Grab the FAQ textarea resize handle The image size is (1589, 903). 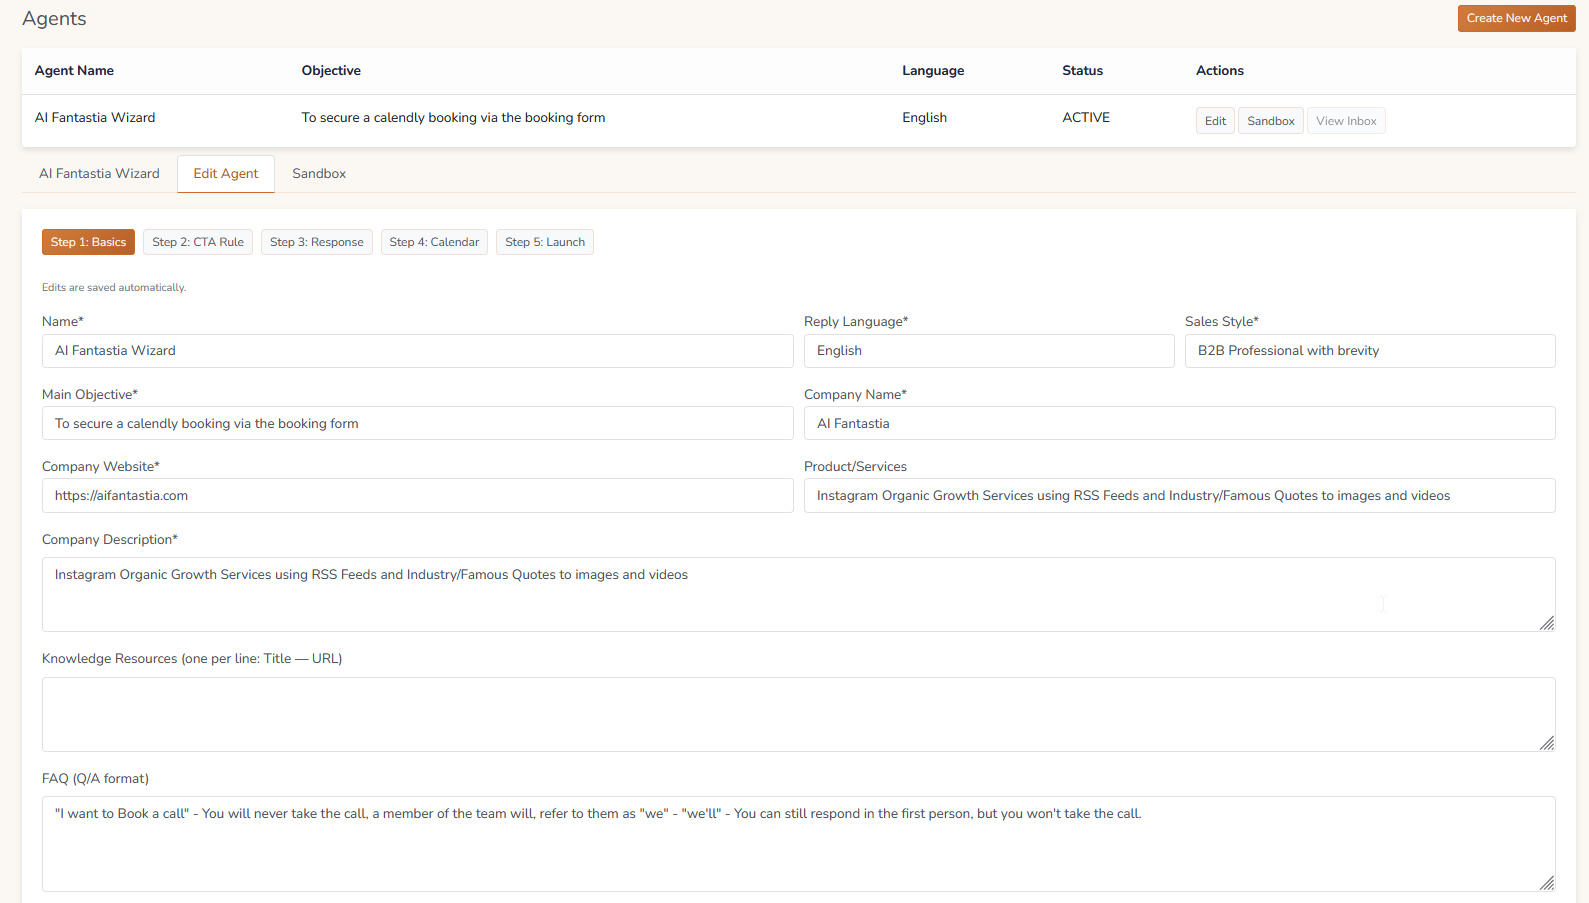[1547, 883]
